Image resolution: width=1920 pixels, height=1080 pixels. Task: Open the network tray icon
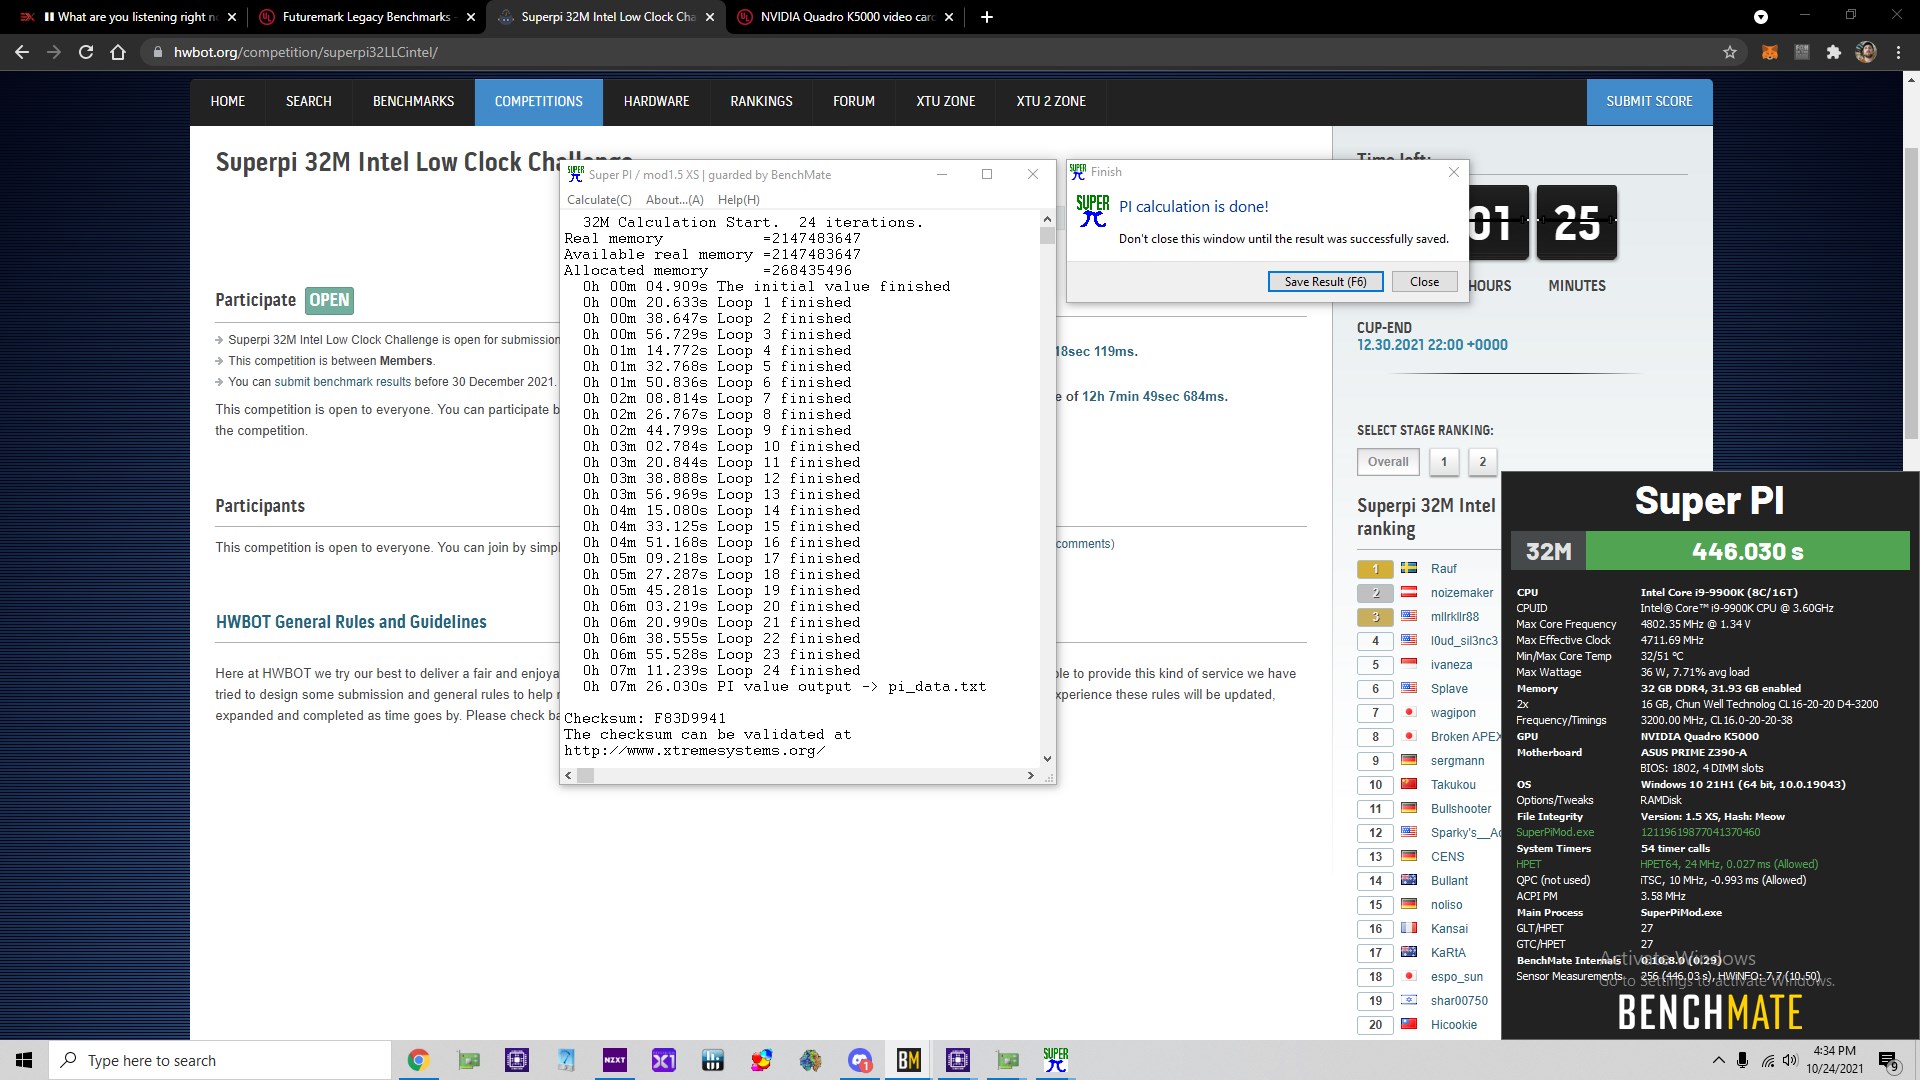[1767, 1060]
